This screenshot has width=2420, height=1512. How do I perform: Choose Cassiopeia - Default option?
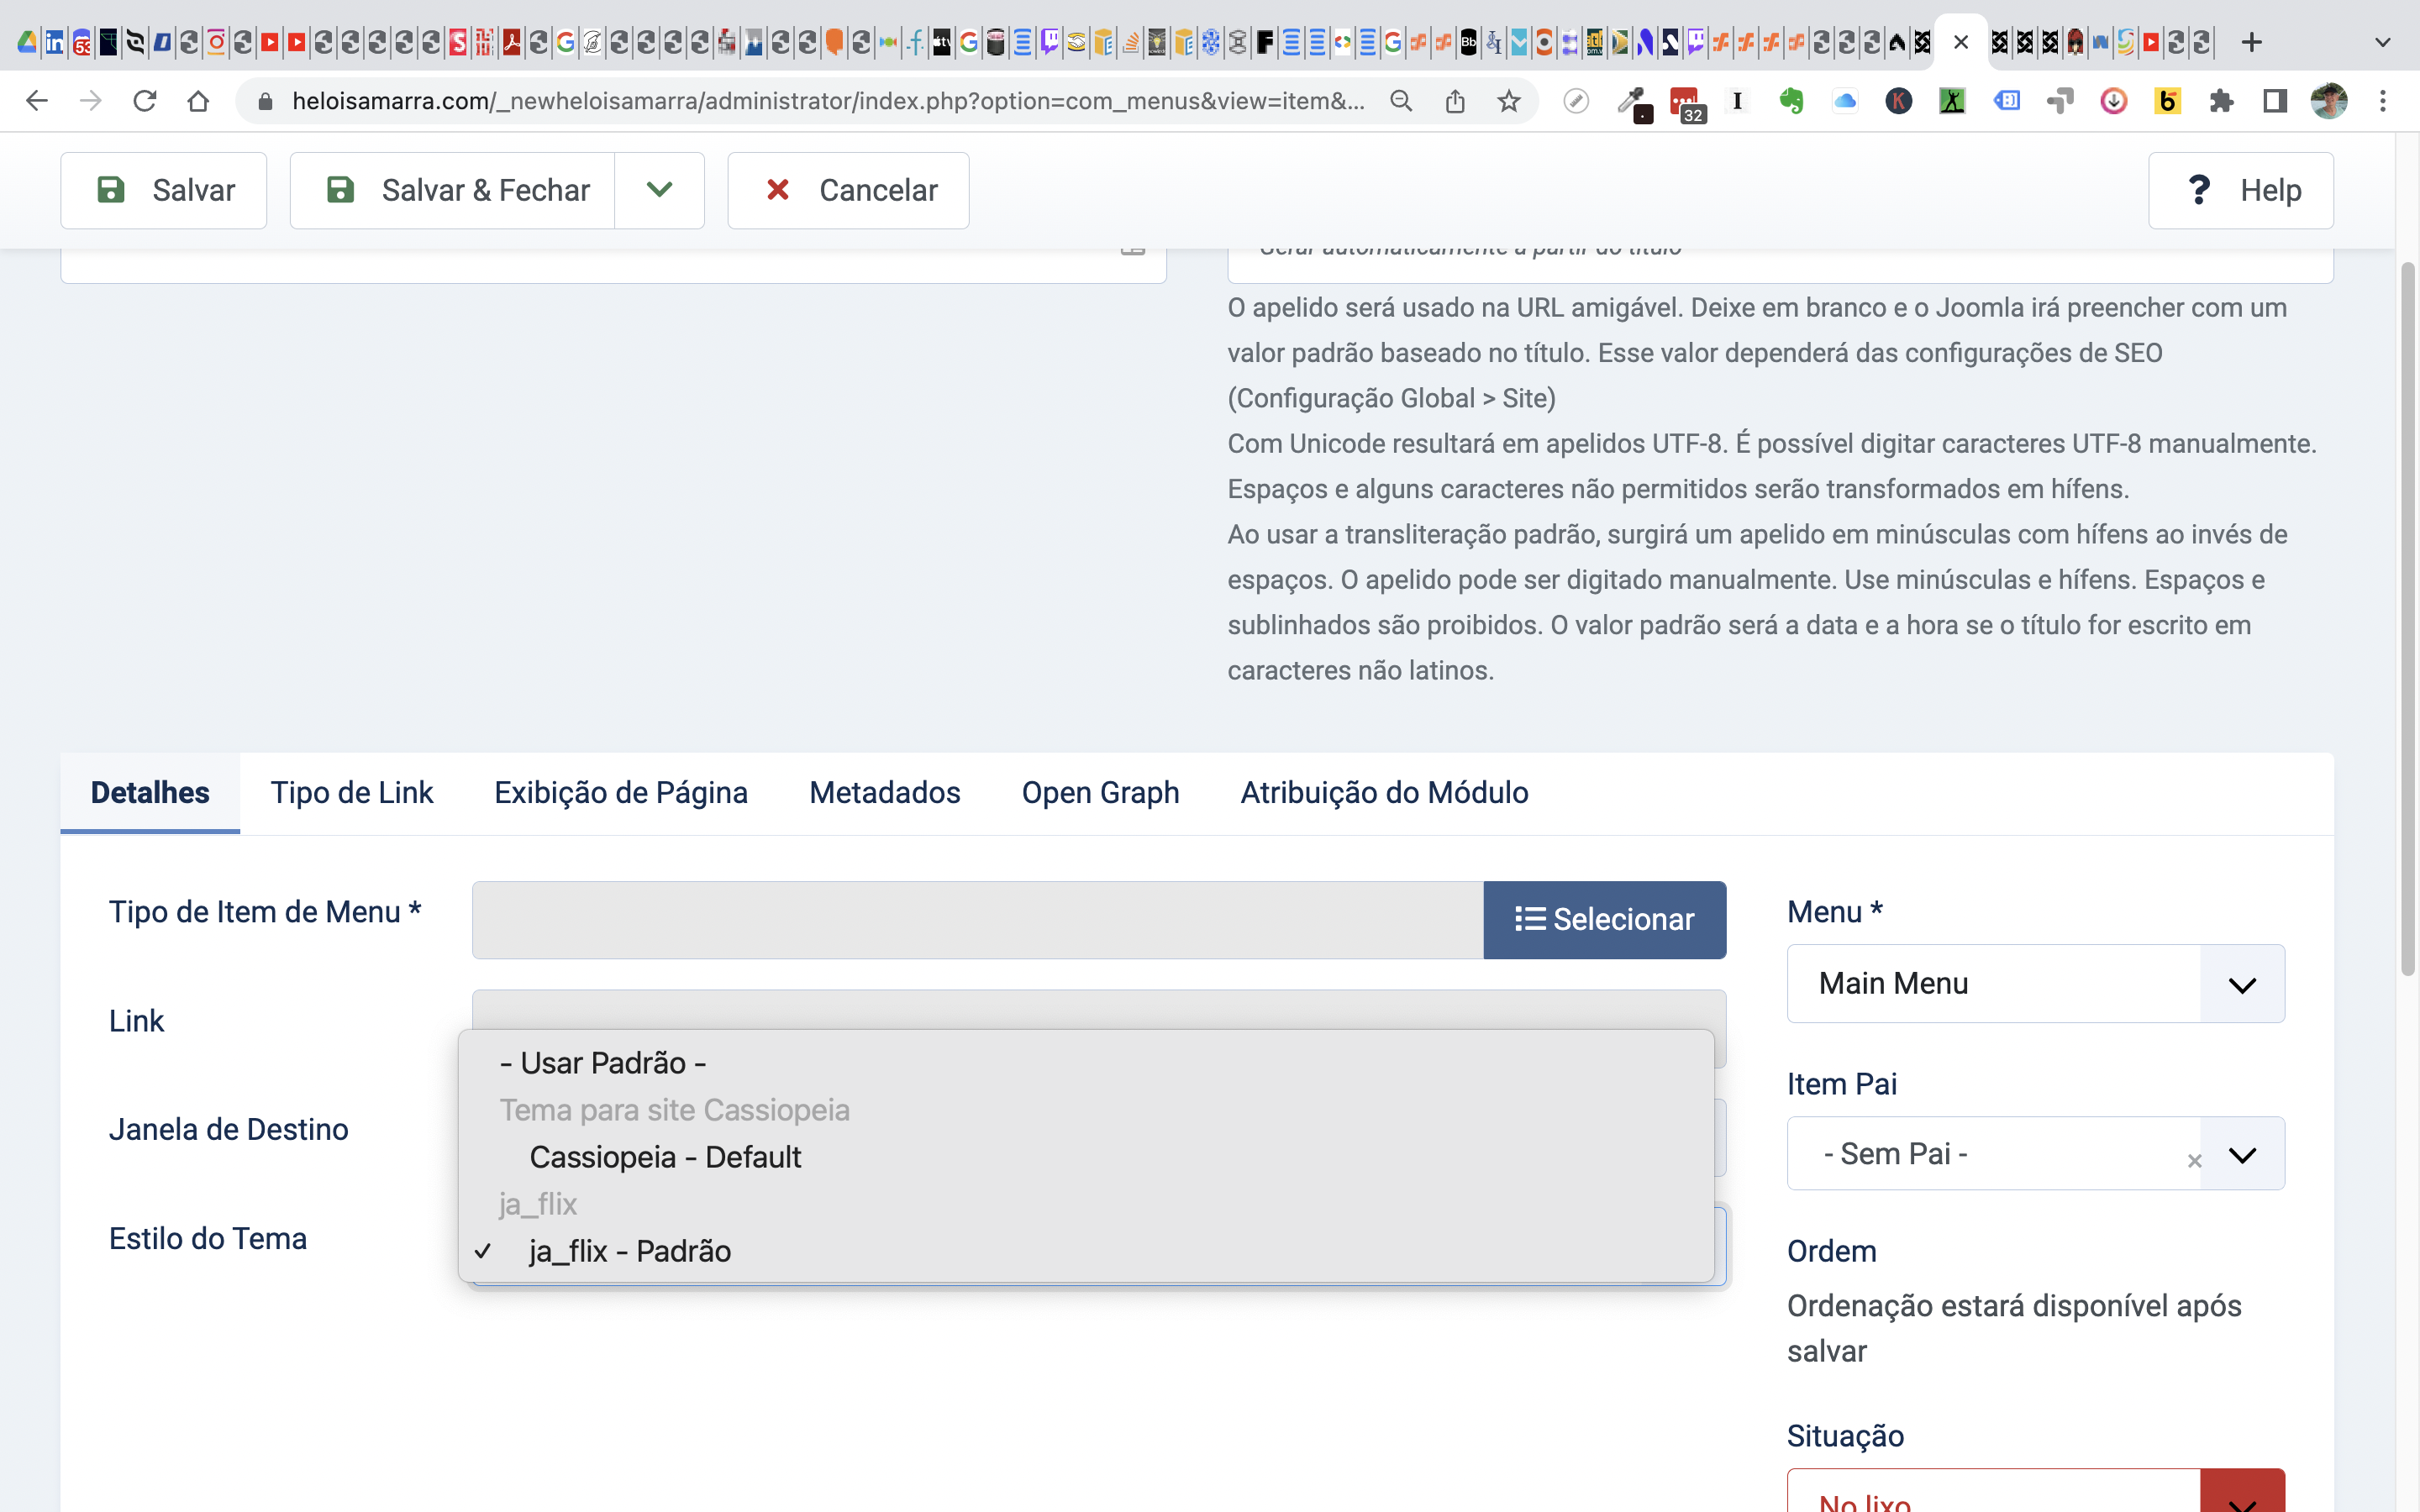(x=665, y=1157)
